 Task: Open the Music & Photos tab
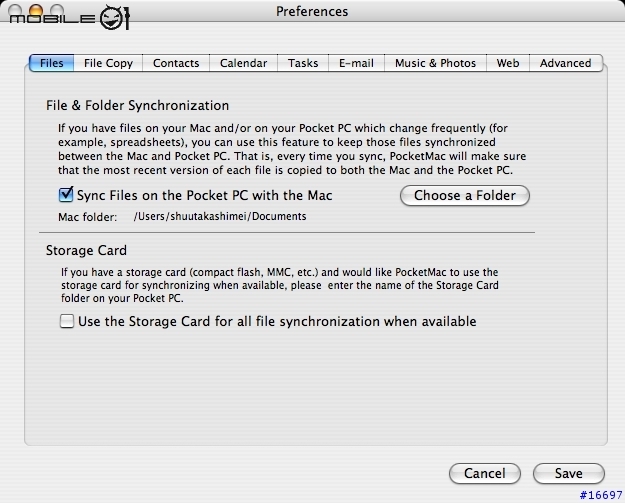(x=435, y=63)
